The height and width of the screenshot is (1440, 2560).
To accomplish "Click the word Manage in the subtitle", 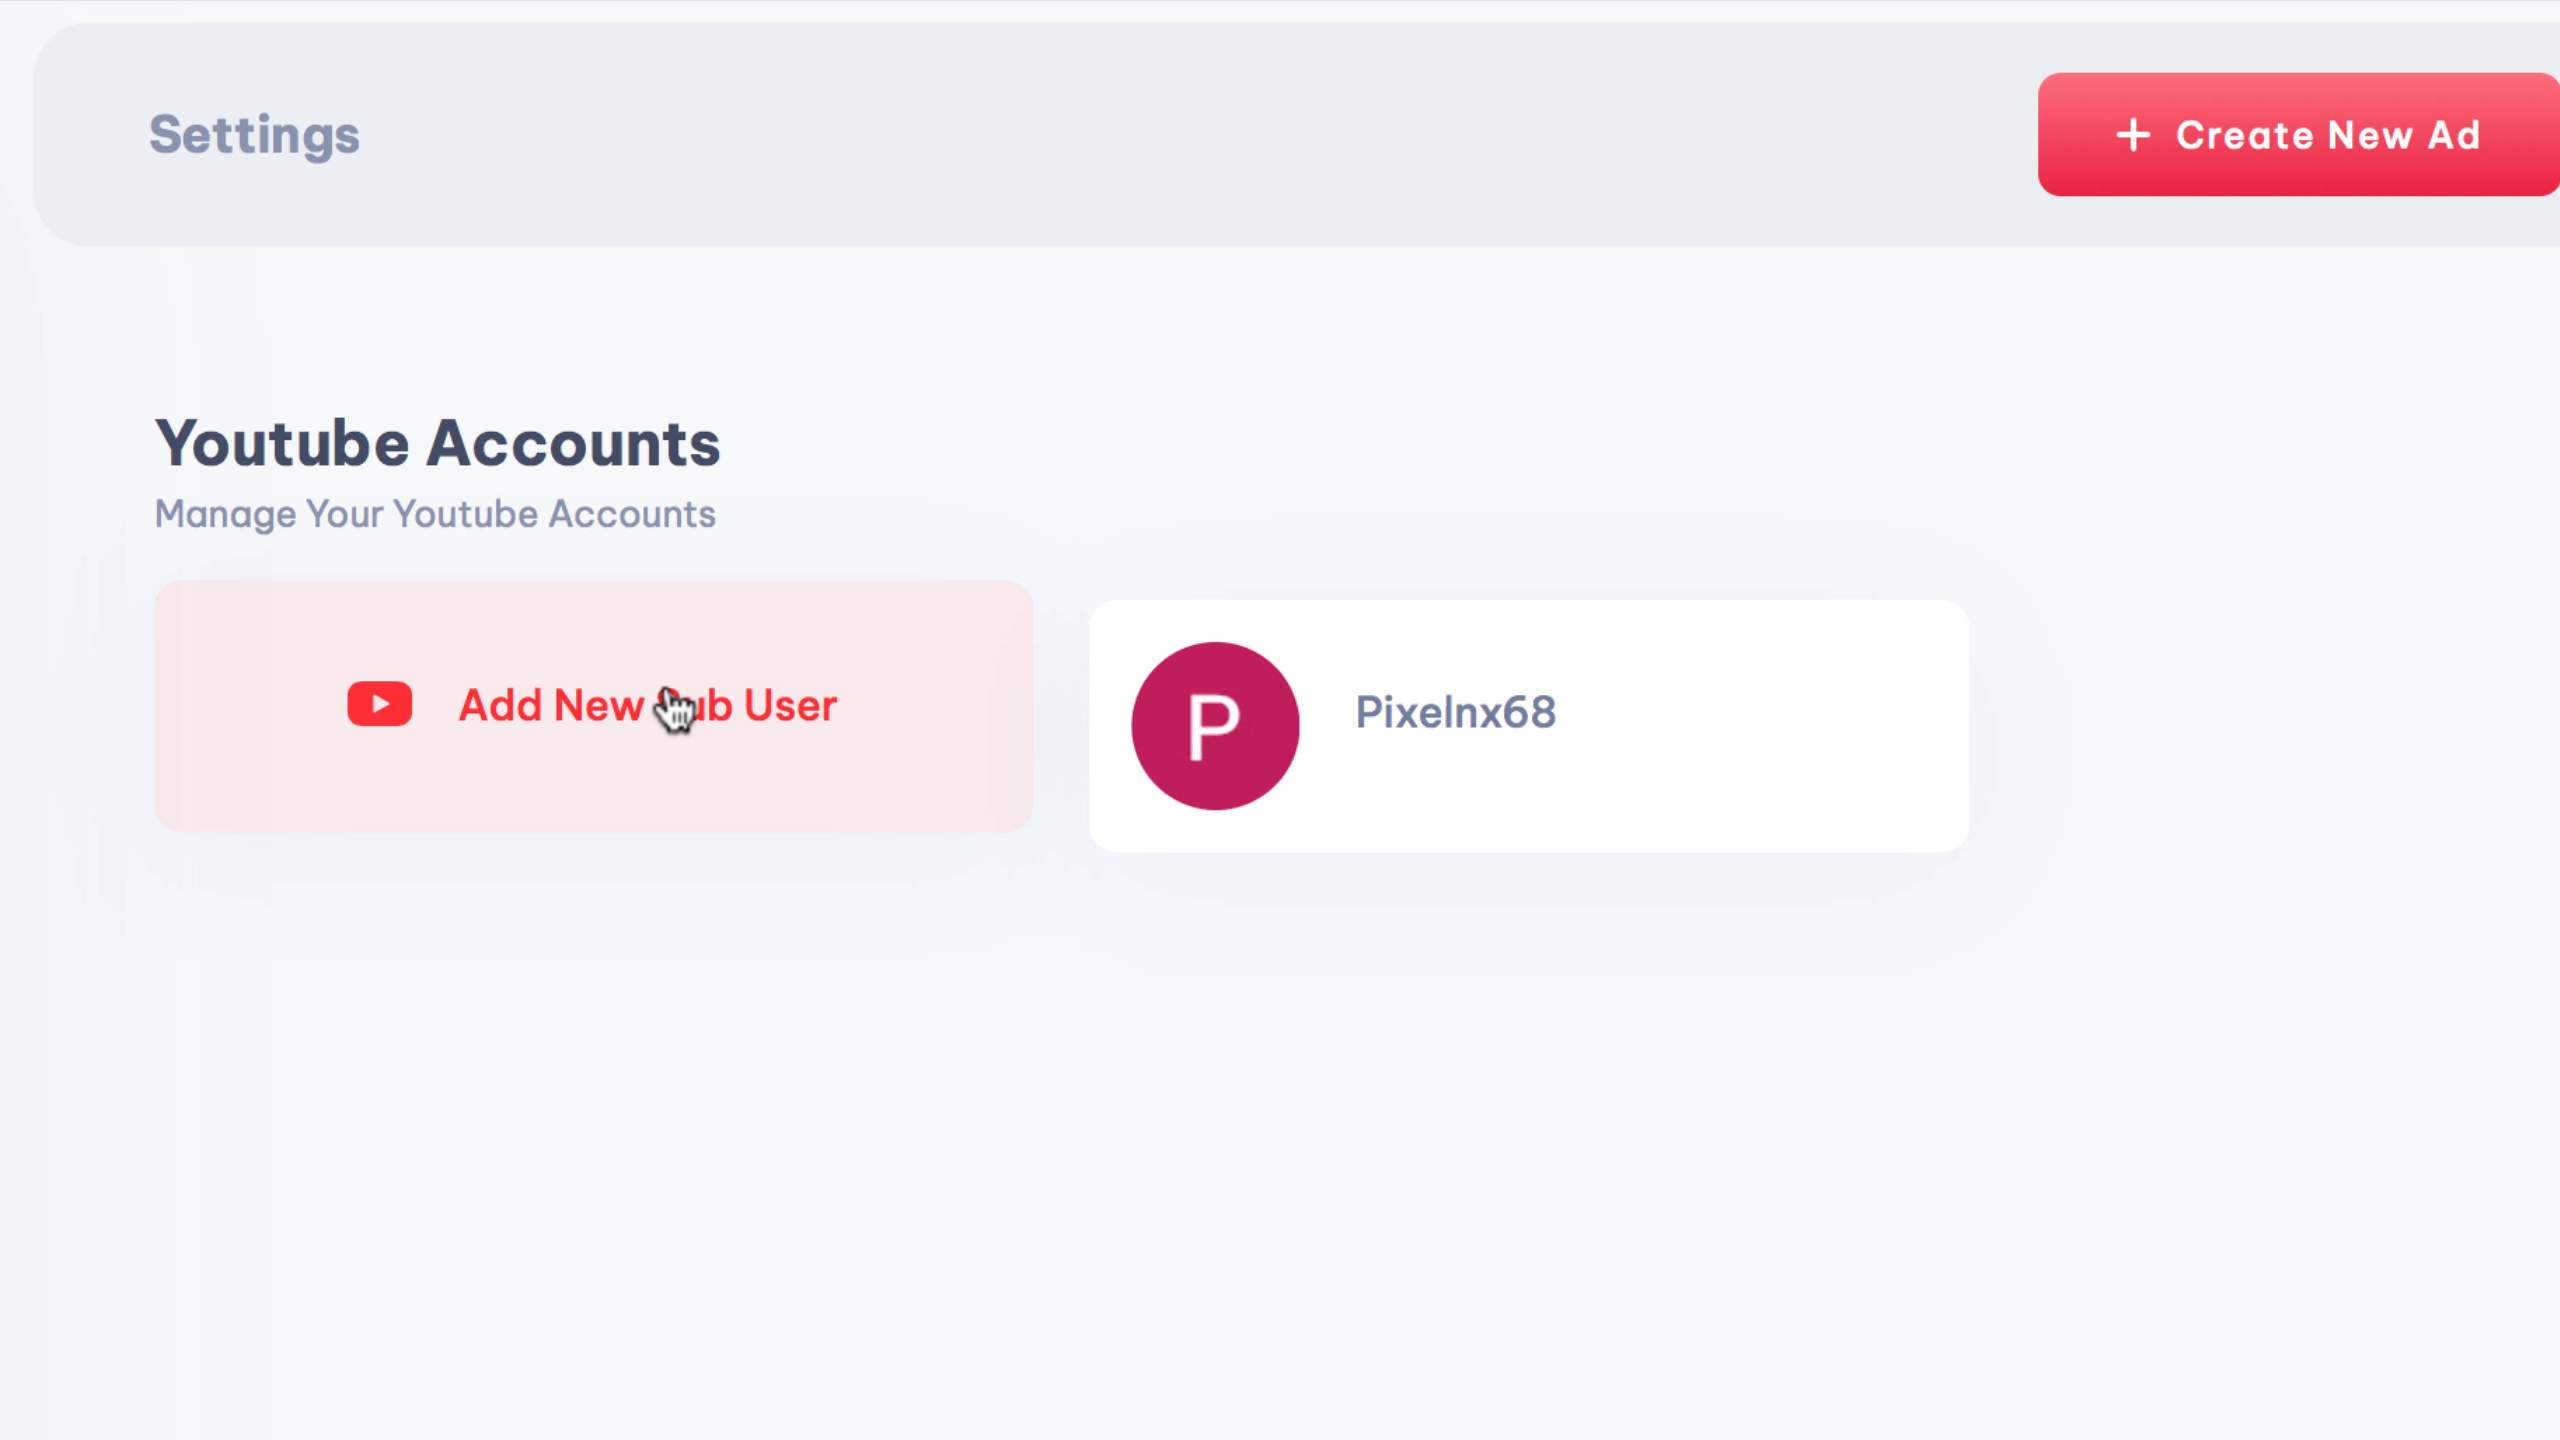I will [225, 514].
